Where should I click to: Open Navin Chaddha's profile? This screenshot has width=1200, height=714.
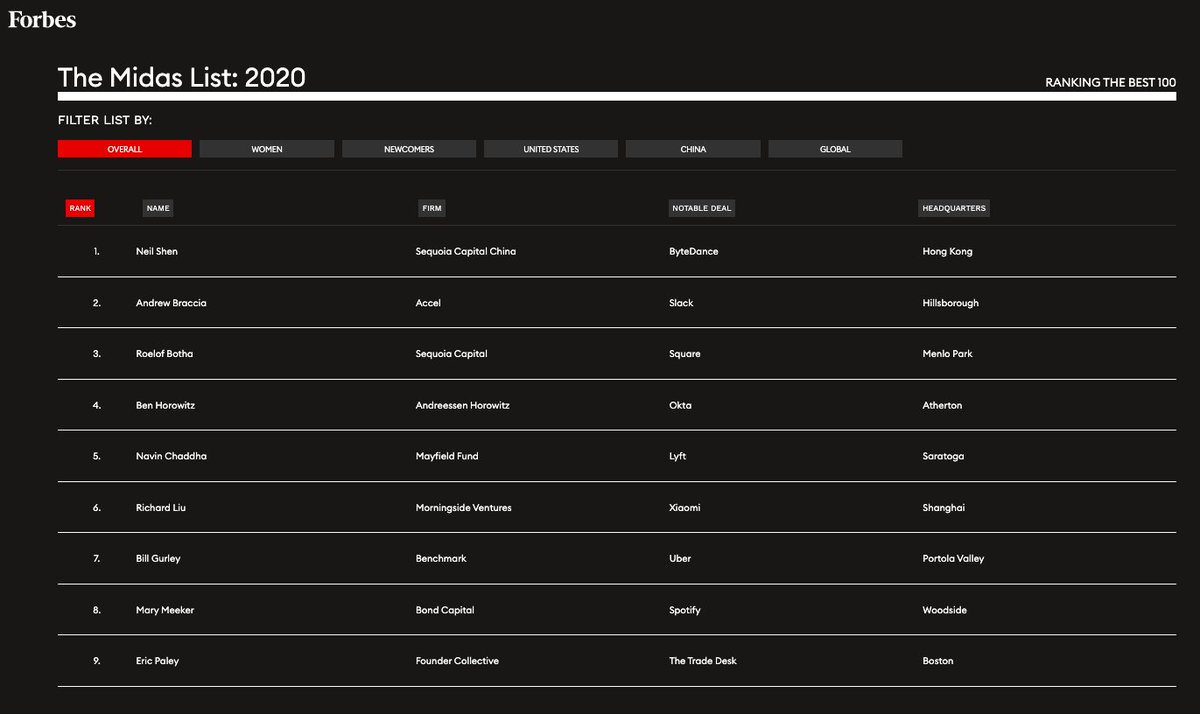tap(171, 456)
